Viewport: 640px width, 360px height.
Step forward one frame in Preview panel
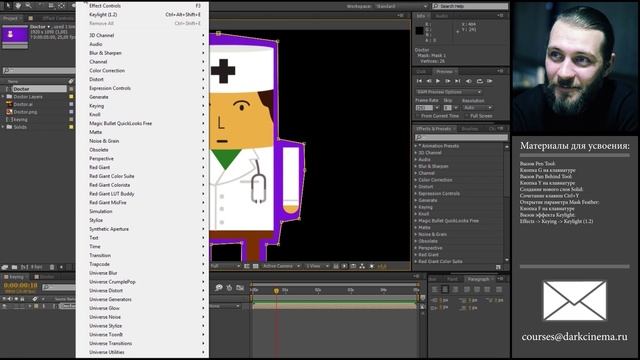click(448, 81)
